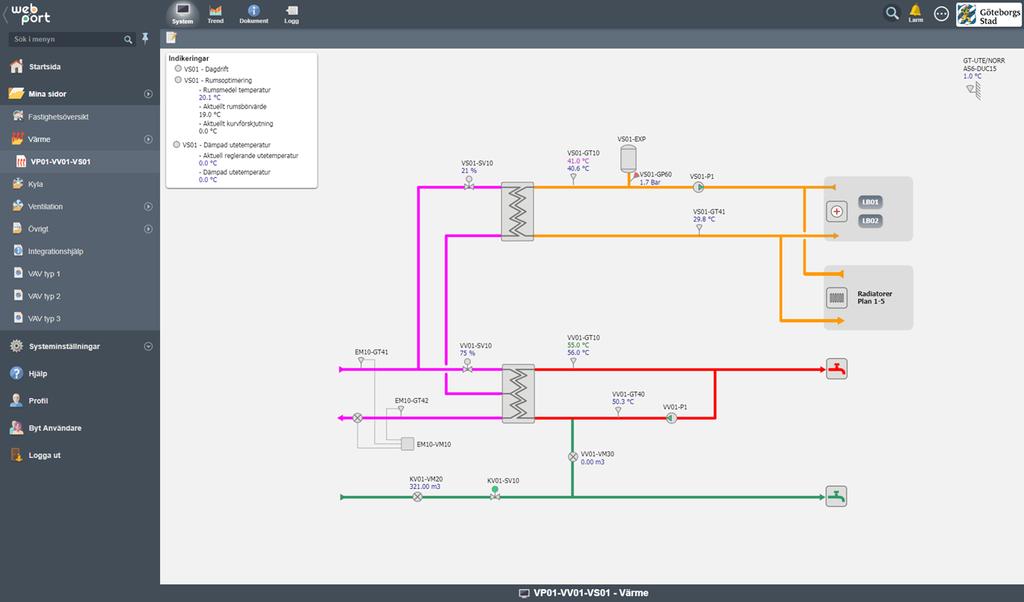Click the VS01-GT10 value 41.0 °C
This screenshot has width=1024, height=602.
578,161
